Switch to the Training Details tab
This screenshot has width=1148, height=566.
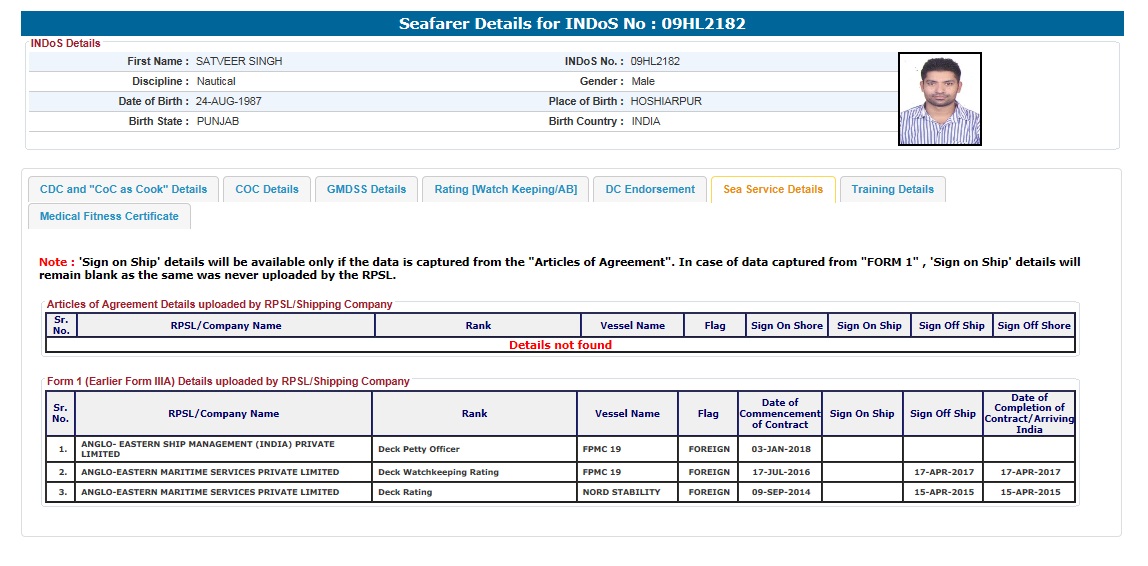892,189
